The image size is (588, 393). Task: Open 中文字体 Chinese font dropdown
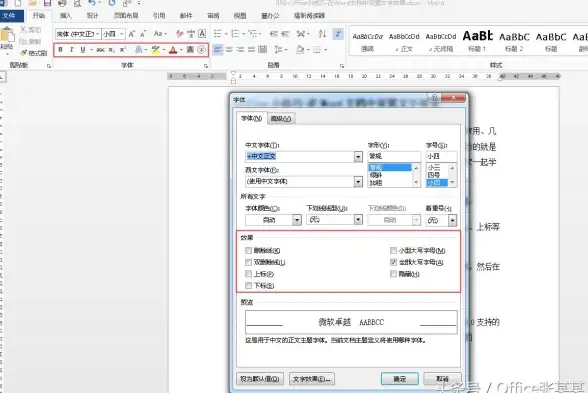[x=358, y=156]
